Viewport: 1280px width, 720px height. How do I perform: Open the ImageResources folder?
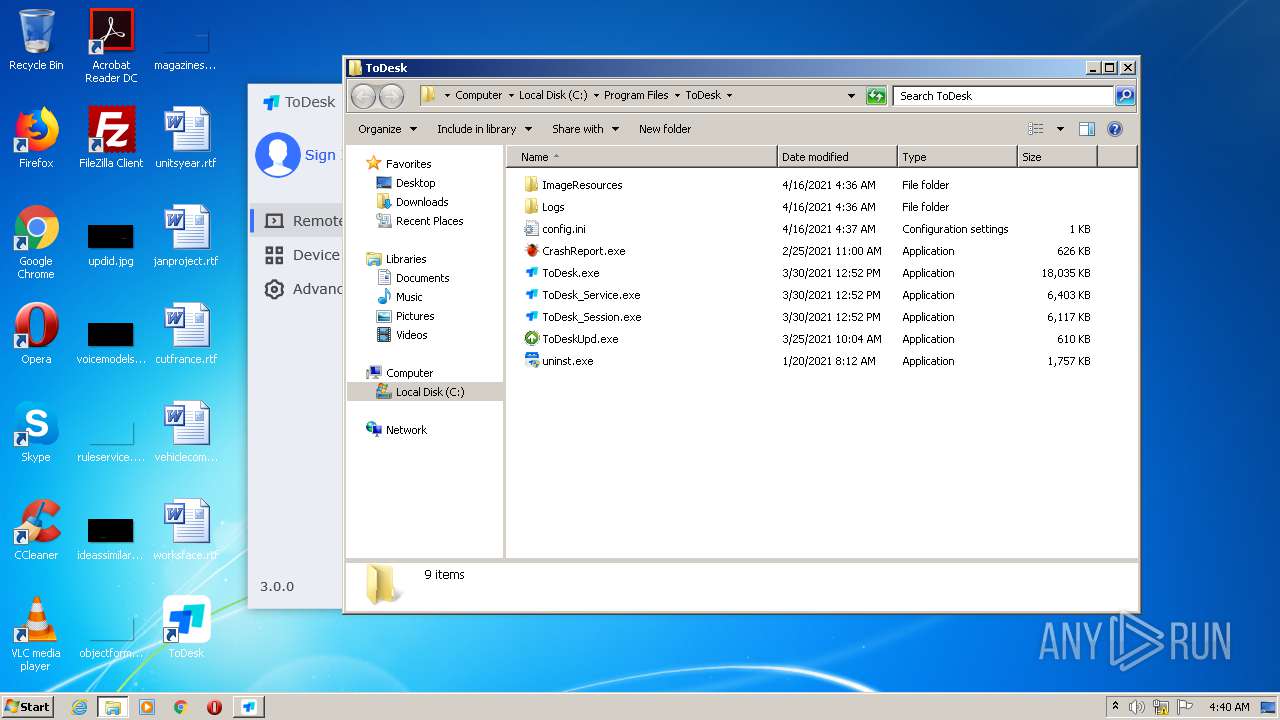582,185
